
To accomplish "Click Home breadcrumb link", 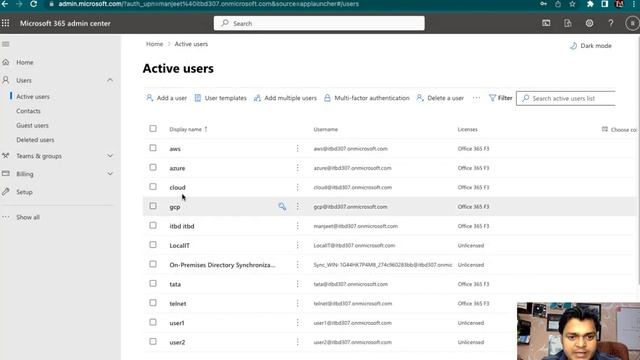I will pos(154,44).
